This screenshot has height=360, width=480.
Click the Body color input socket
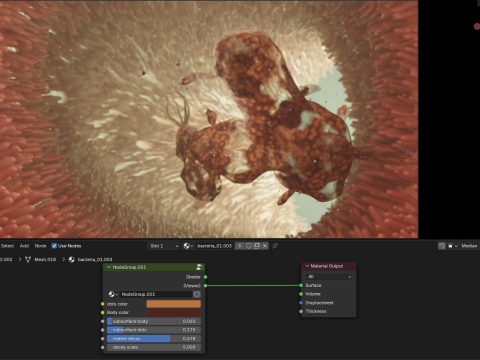coord(103,313)
